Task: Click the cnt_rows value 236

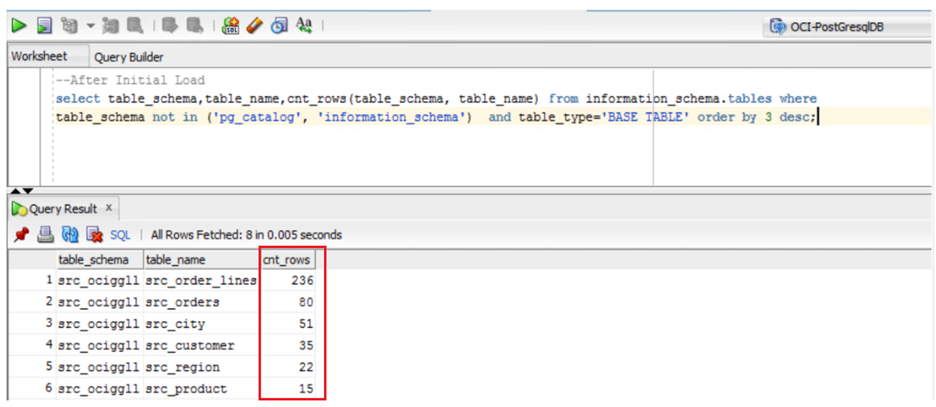Action: click(x=302, y=280)
